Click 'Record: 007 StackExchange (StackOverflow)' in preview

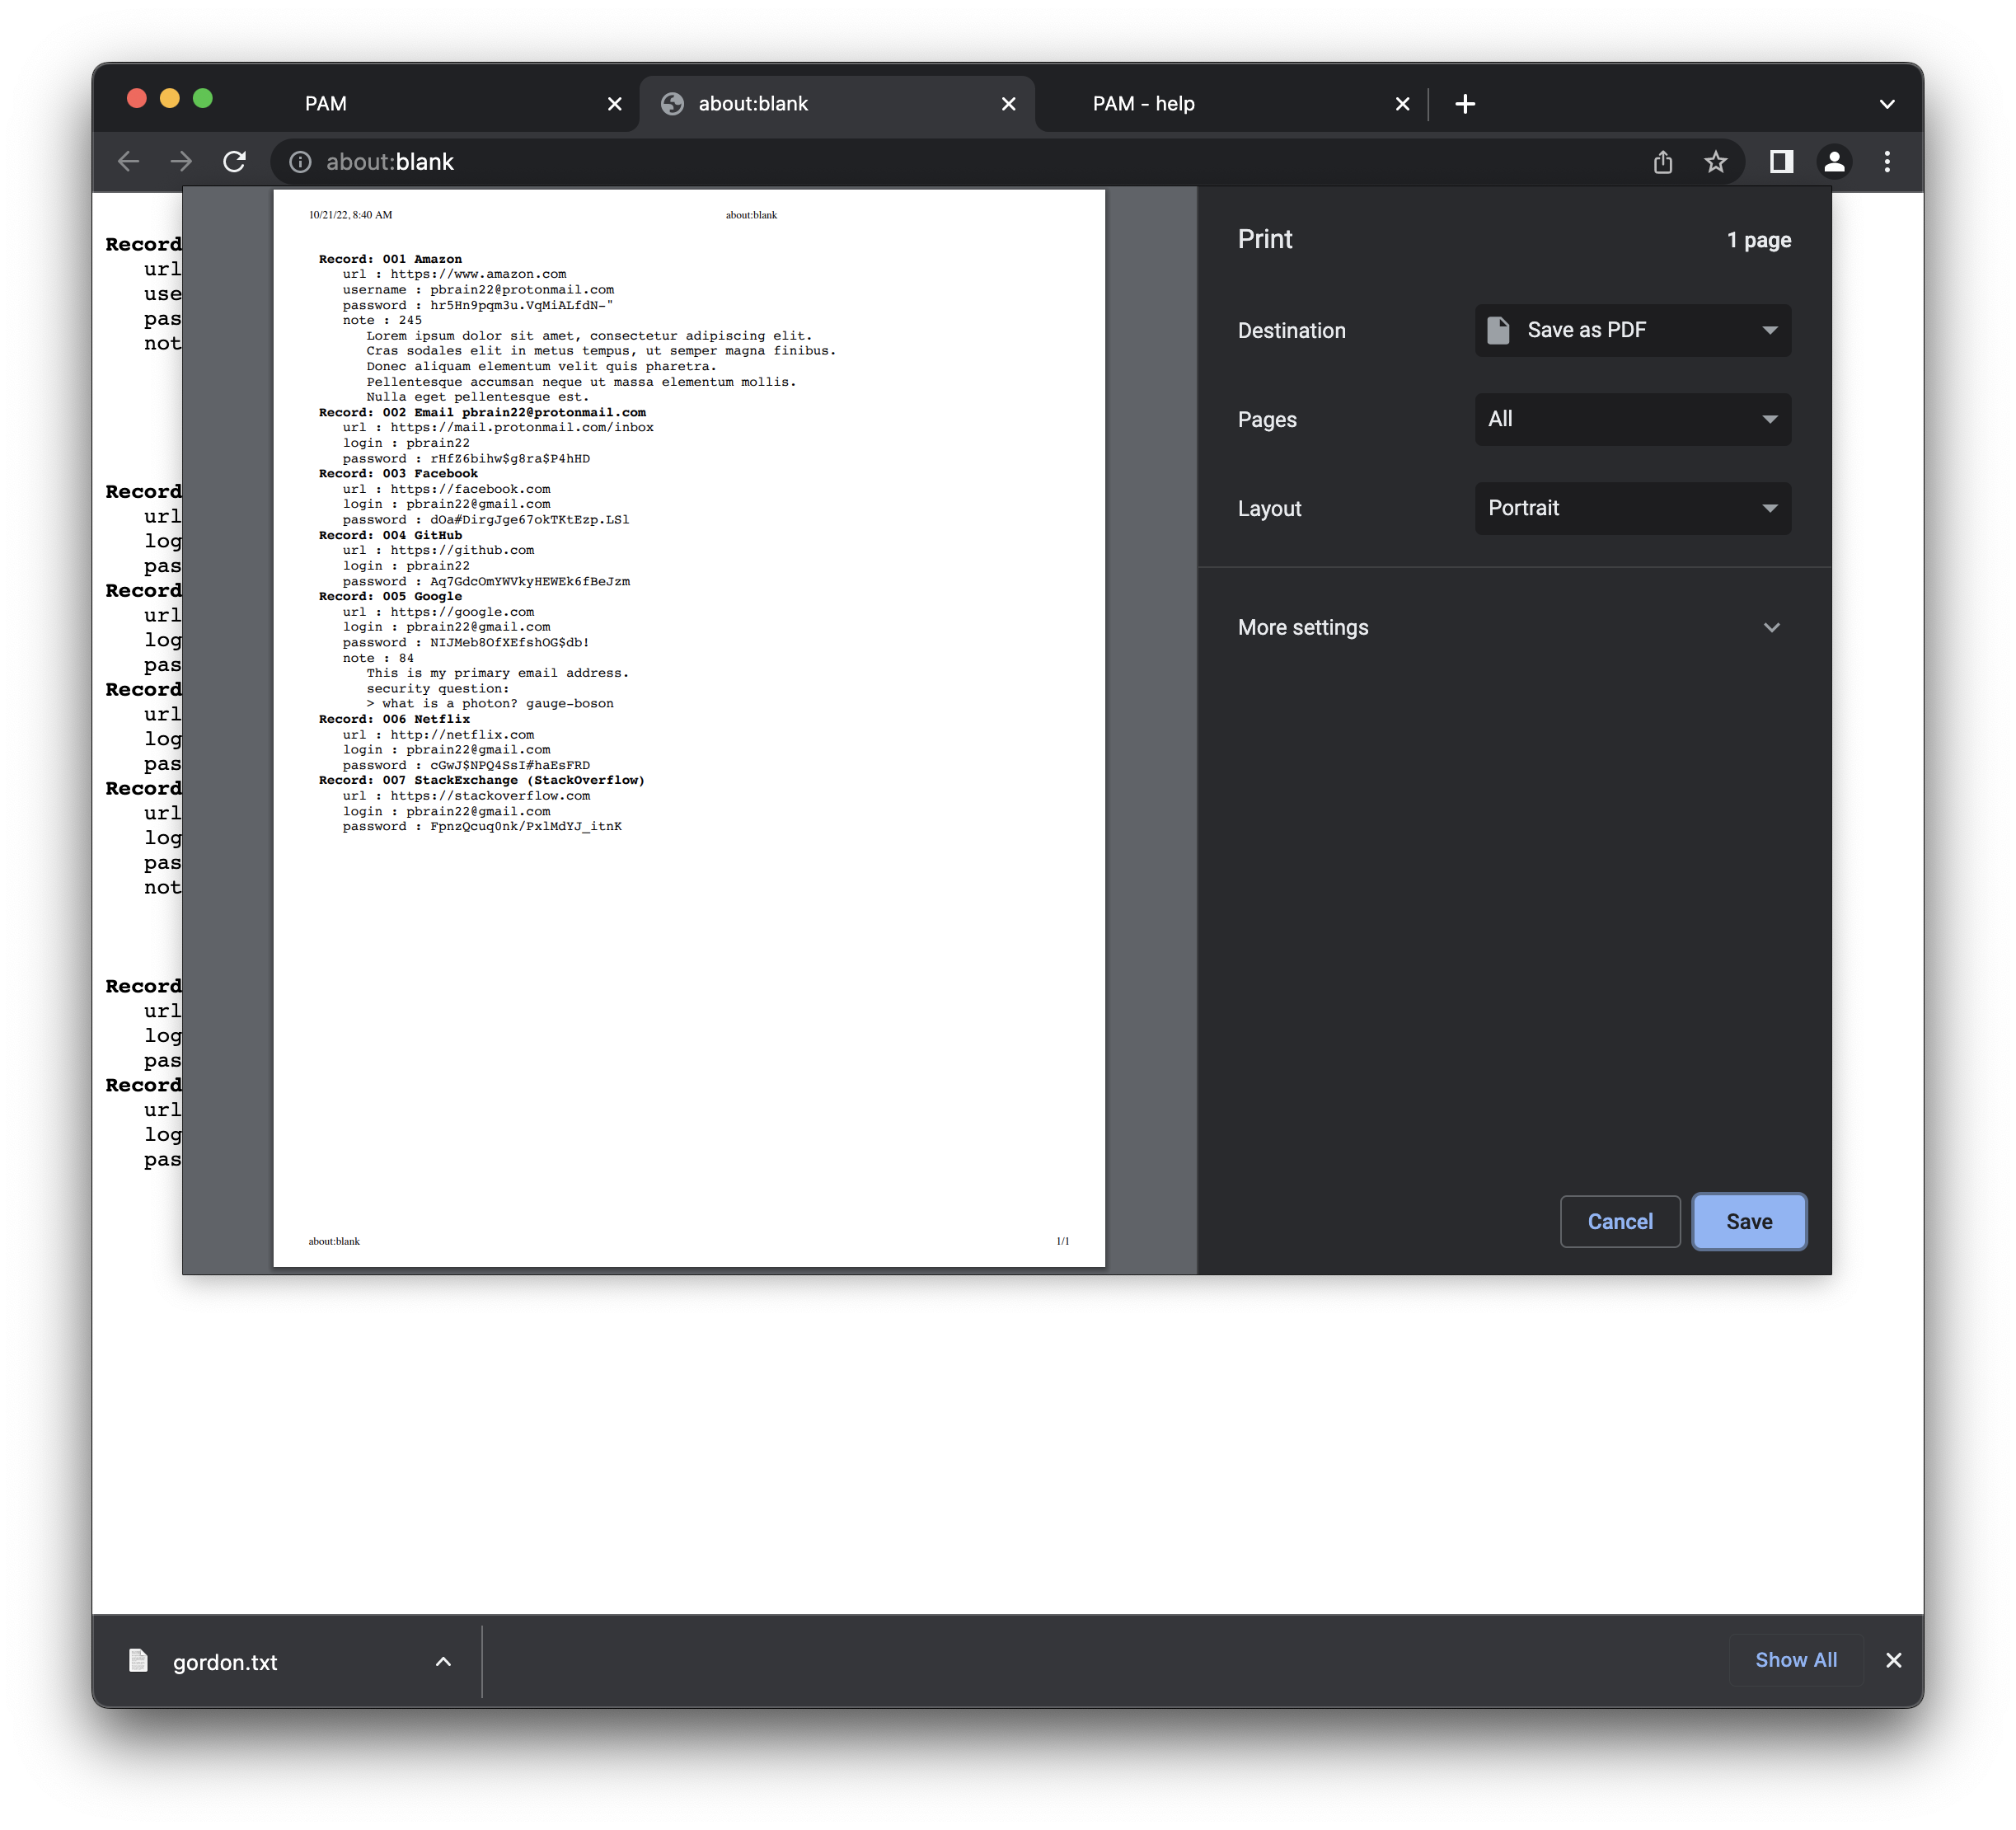click(x=481, y=780)
